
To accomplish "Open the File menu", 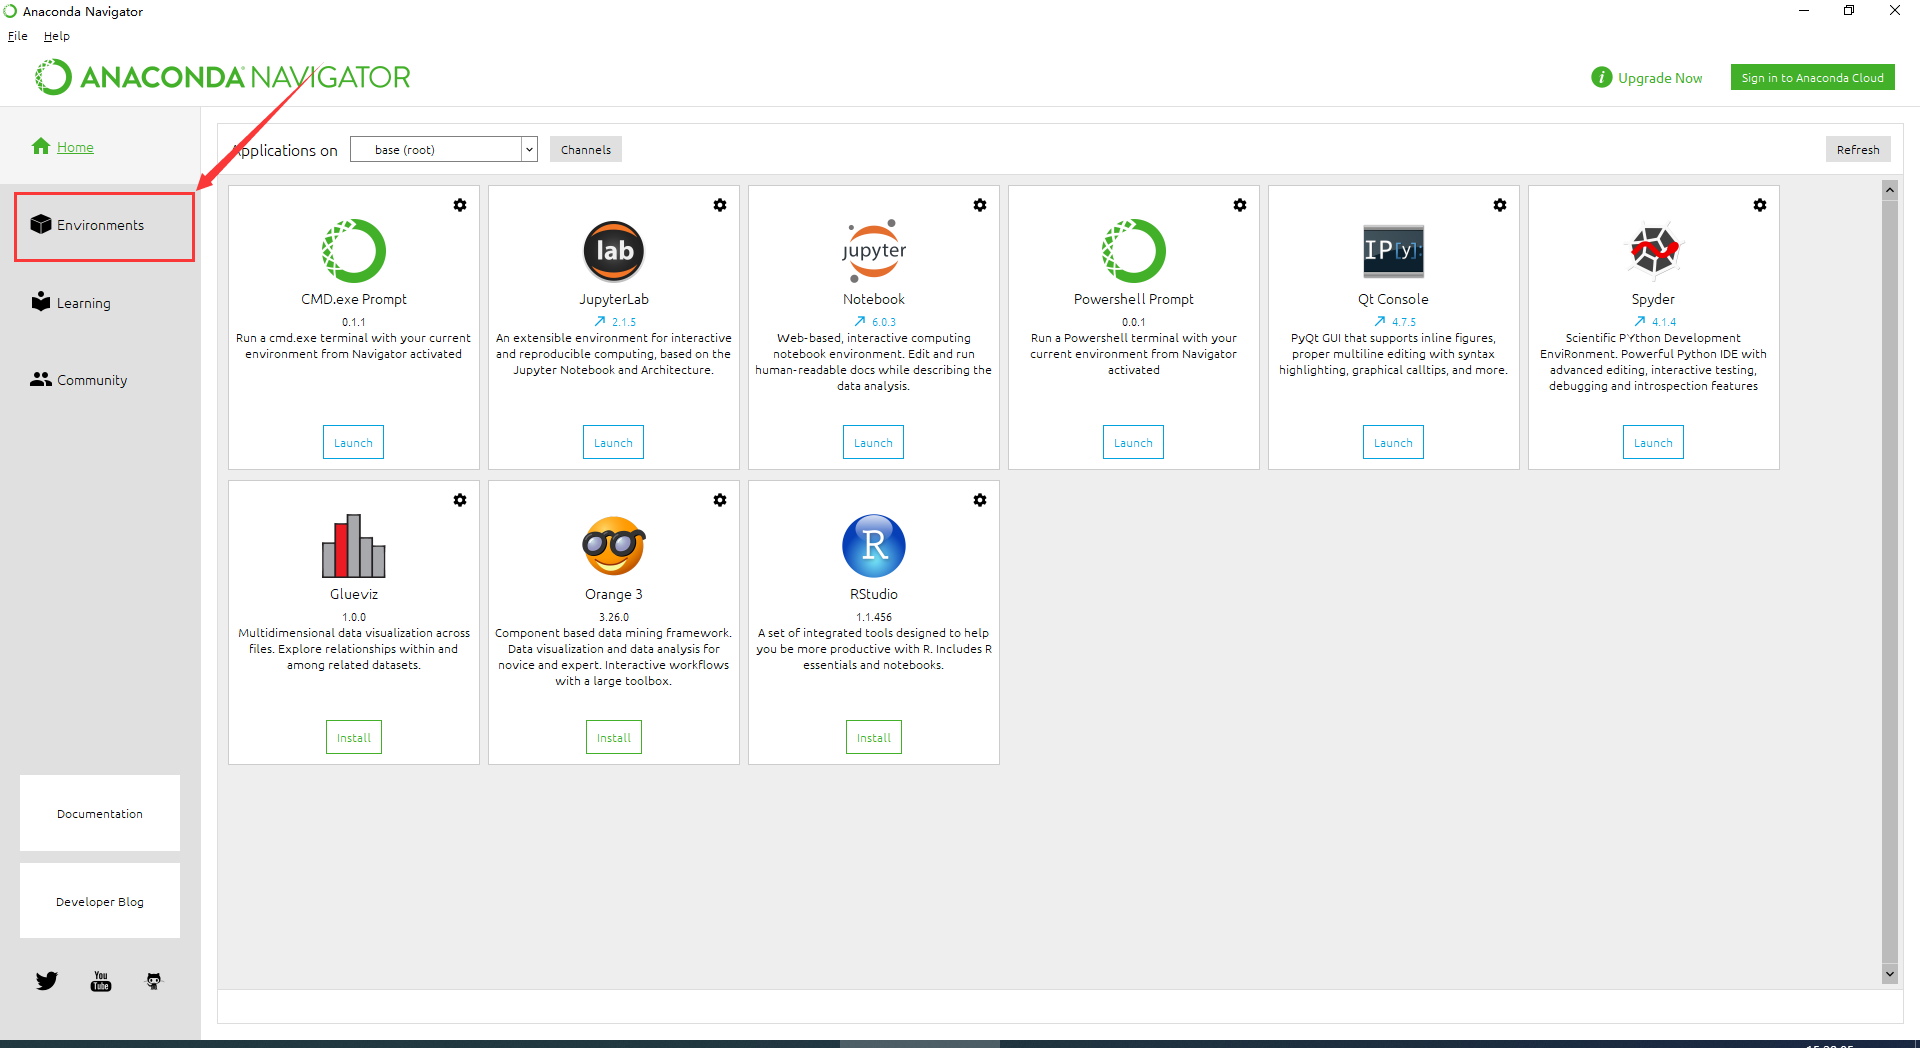I will pos(18,36).
